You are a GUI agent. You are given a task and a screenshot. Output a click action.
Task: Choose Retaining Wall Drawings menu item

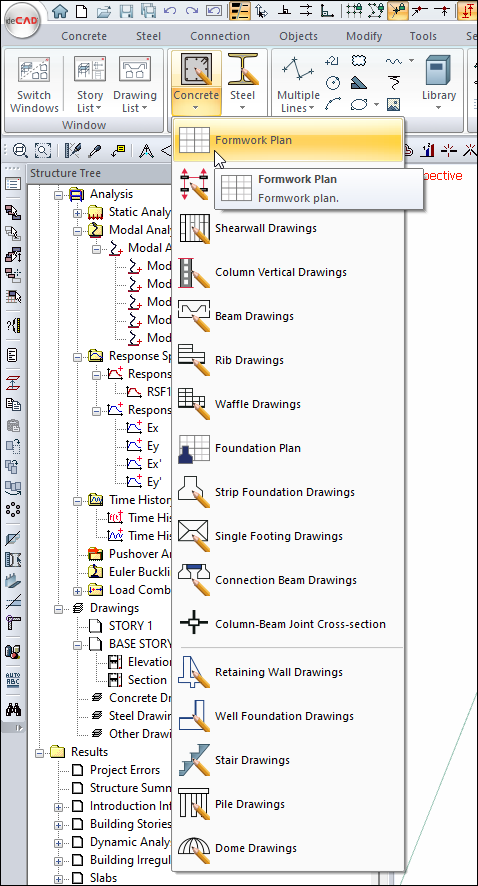pyautogui.click(x=288, y=672)
